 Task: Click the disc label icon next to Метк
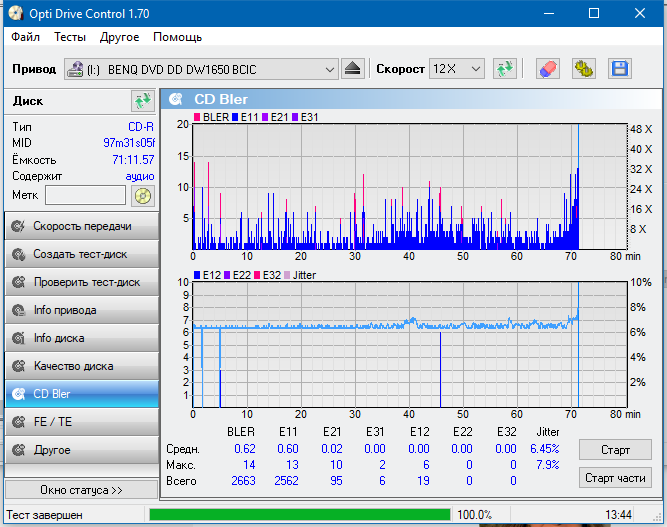tap(143, 195)
